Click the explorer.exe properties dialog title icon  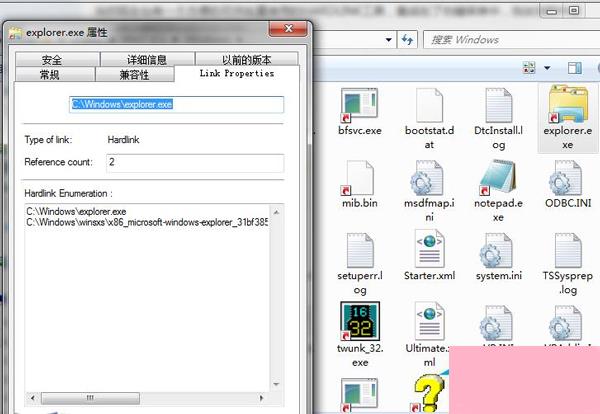(x=15, y=33)
